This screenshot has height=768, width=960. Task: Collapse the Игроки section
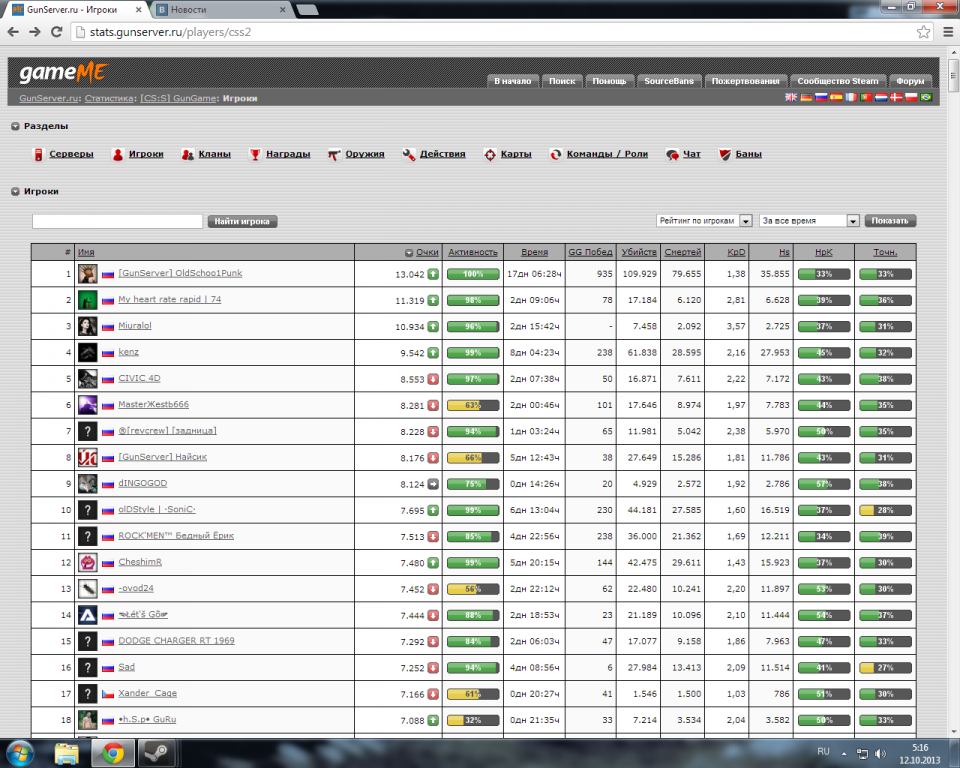pyautogui.click(x=16, y=191)
